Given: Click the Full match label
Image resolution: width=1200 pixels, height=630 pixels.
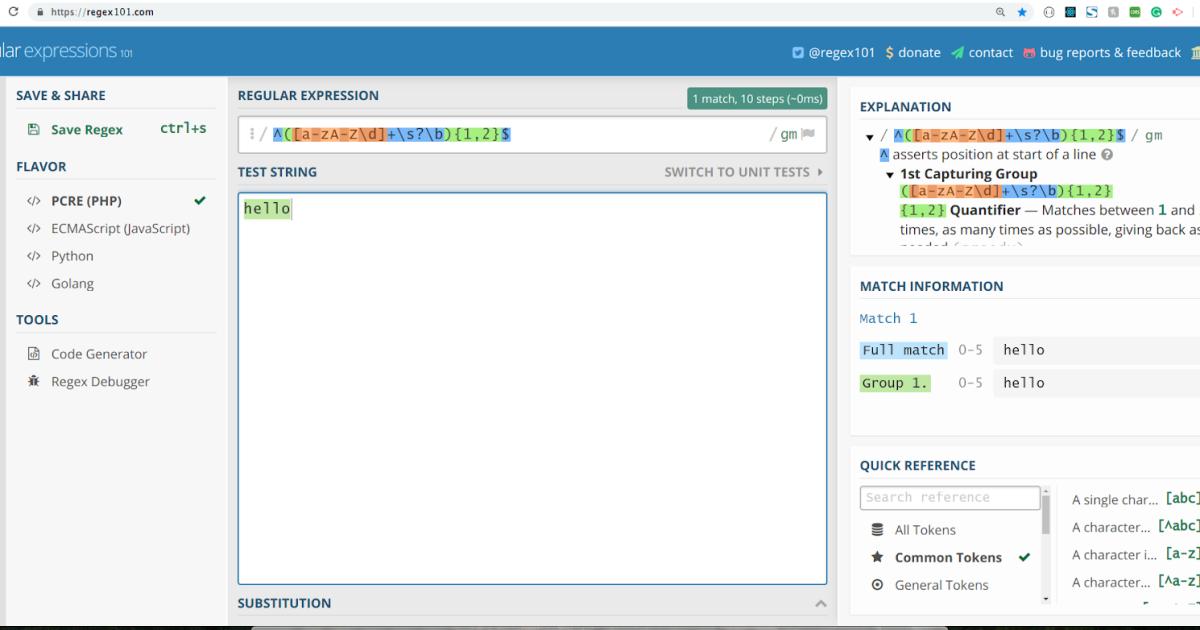Looking at the screenshot, I should point(903,350).
